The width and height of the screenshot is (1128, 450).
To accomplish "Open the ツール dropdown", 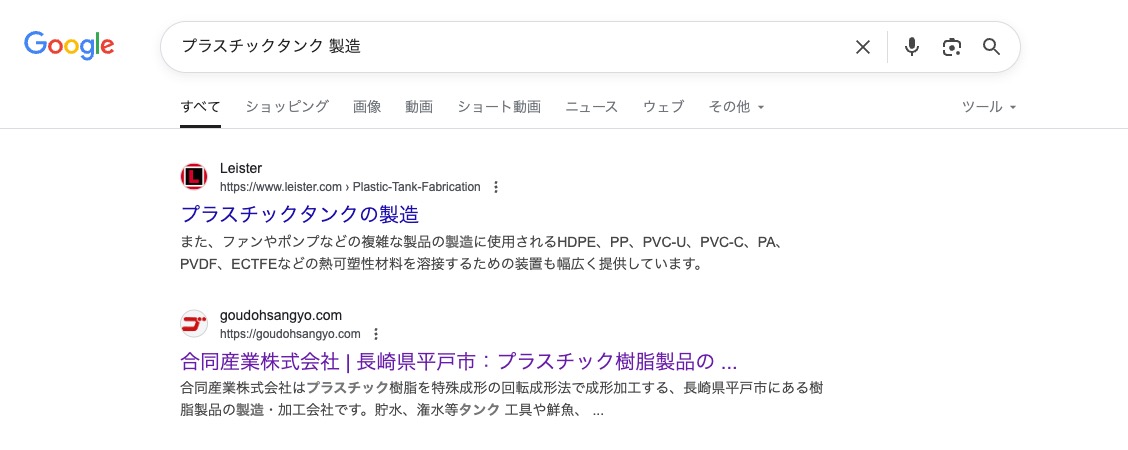I will coord(989,107).
